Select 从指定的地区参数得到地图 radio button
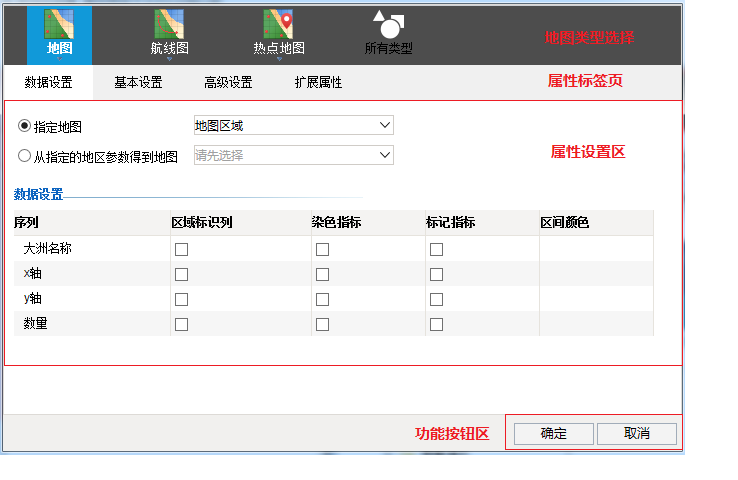The width and height of the screenshot is (738, 480). (24, 156)
